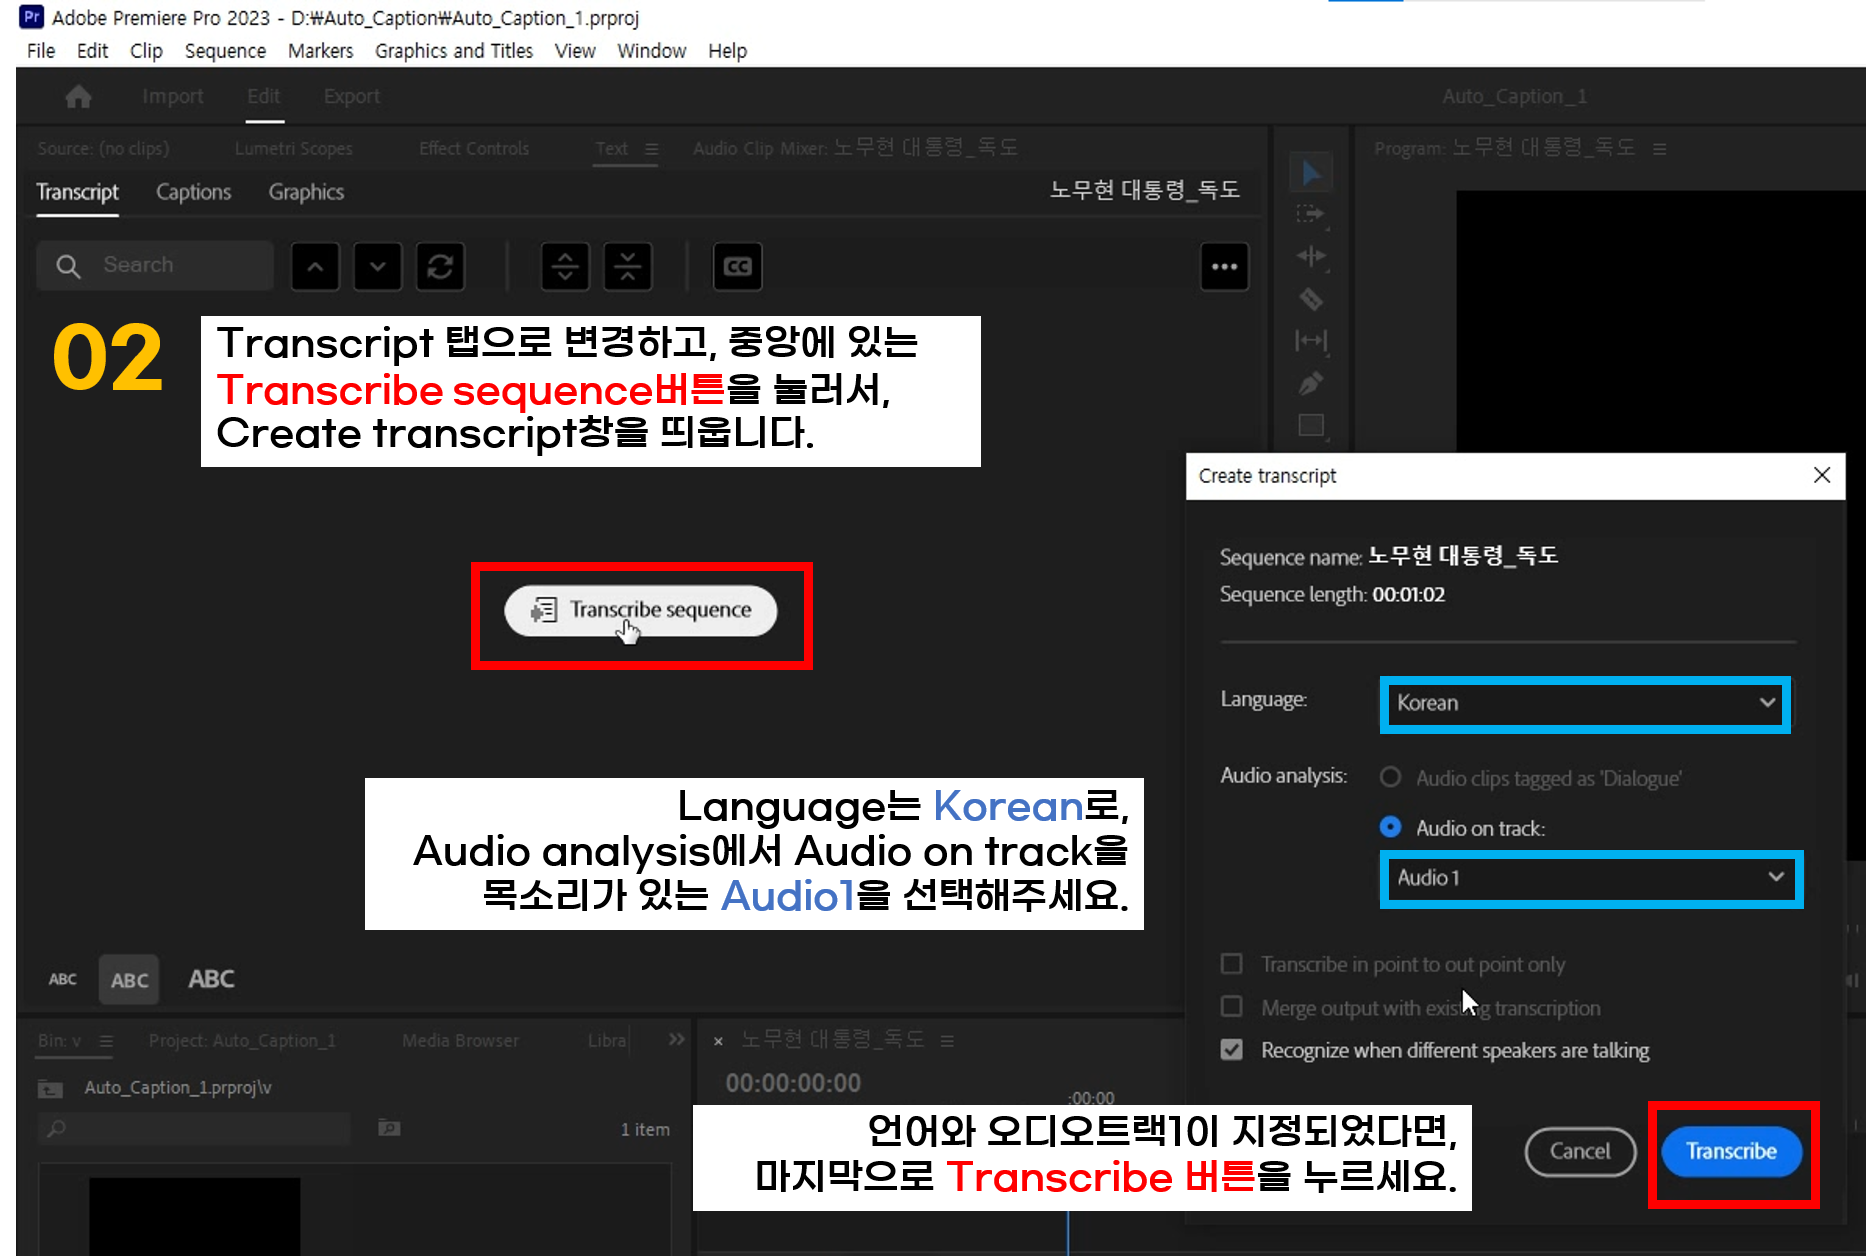Image resolution: width=1866 pixels, height=1256 pixels.
Task: Set transcript font to smallest ABC
Action: point(63,979)
